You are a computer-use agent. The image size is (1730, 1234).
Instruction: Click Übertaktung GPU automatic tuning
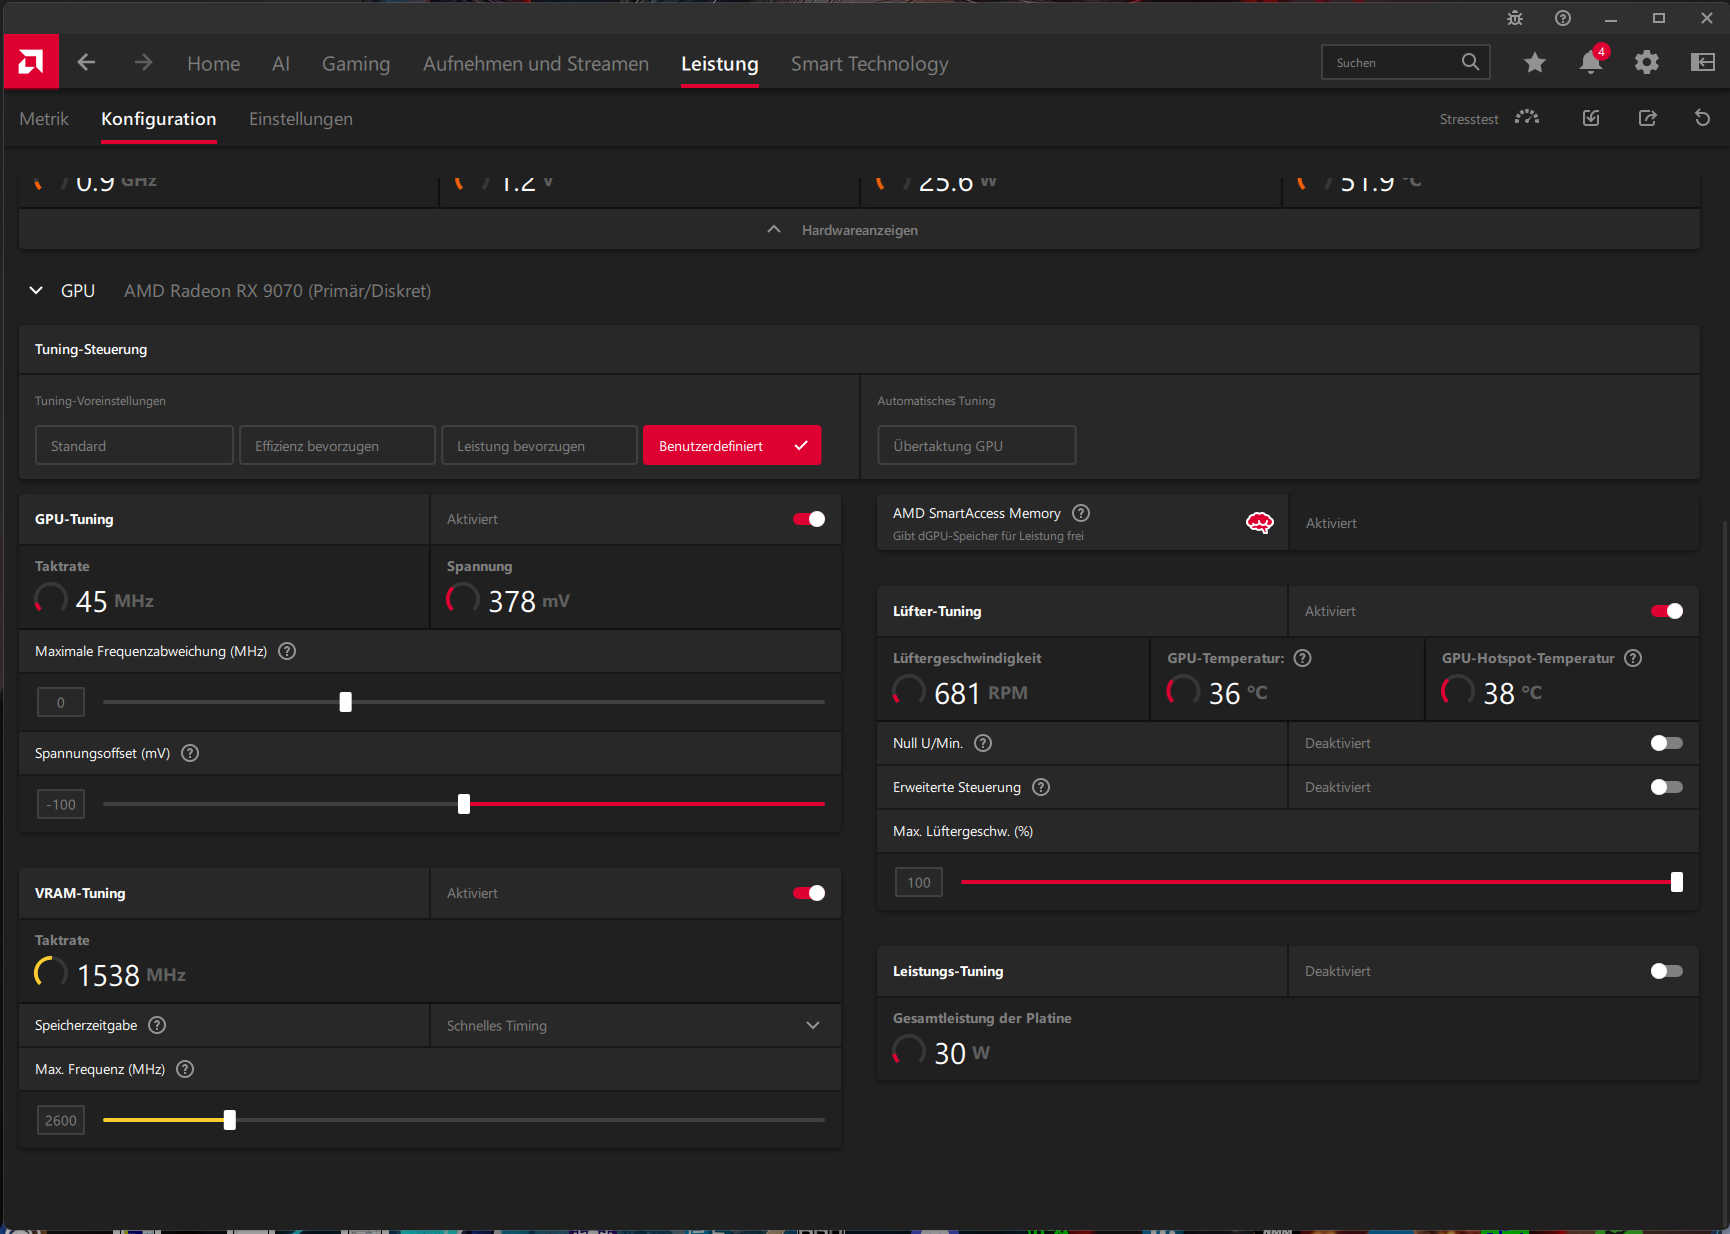(x=977, y=445)
